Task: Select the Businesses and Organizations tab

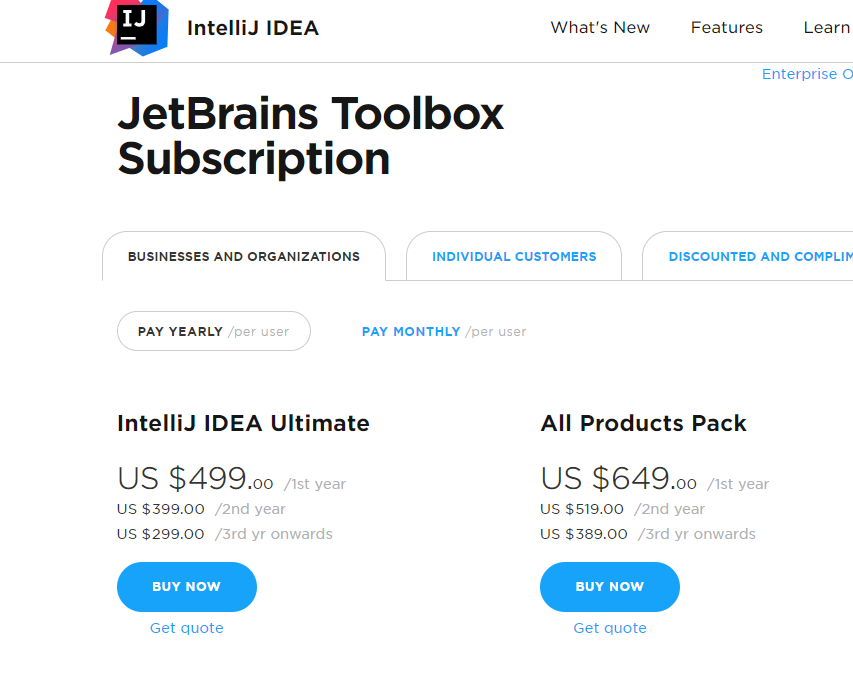Action: click(243, 256)
